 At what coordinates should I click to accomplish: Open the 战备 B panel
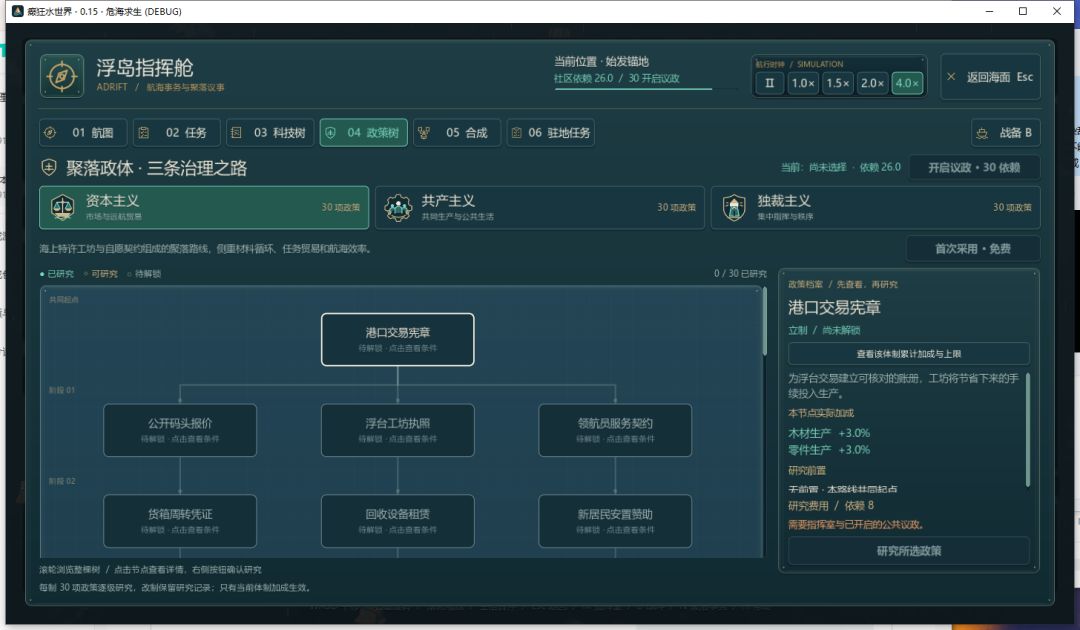(1006, 133)
